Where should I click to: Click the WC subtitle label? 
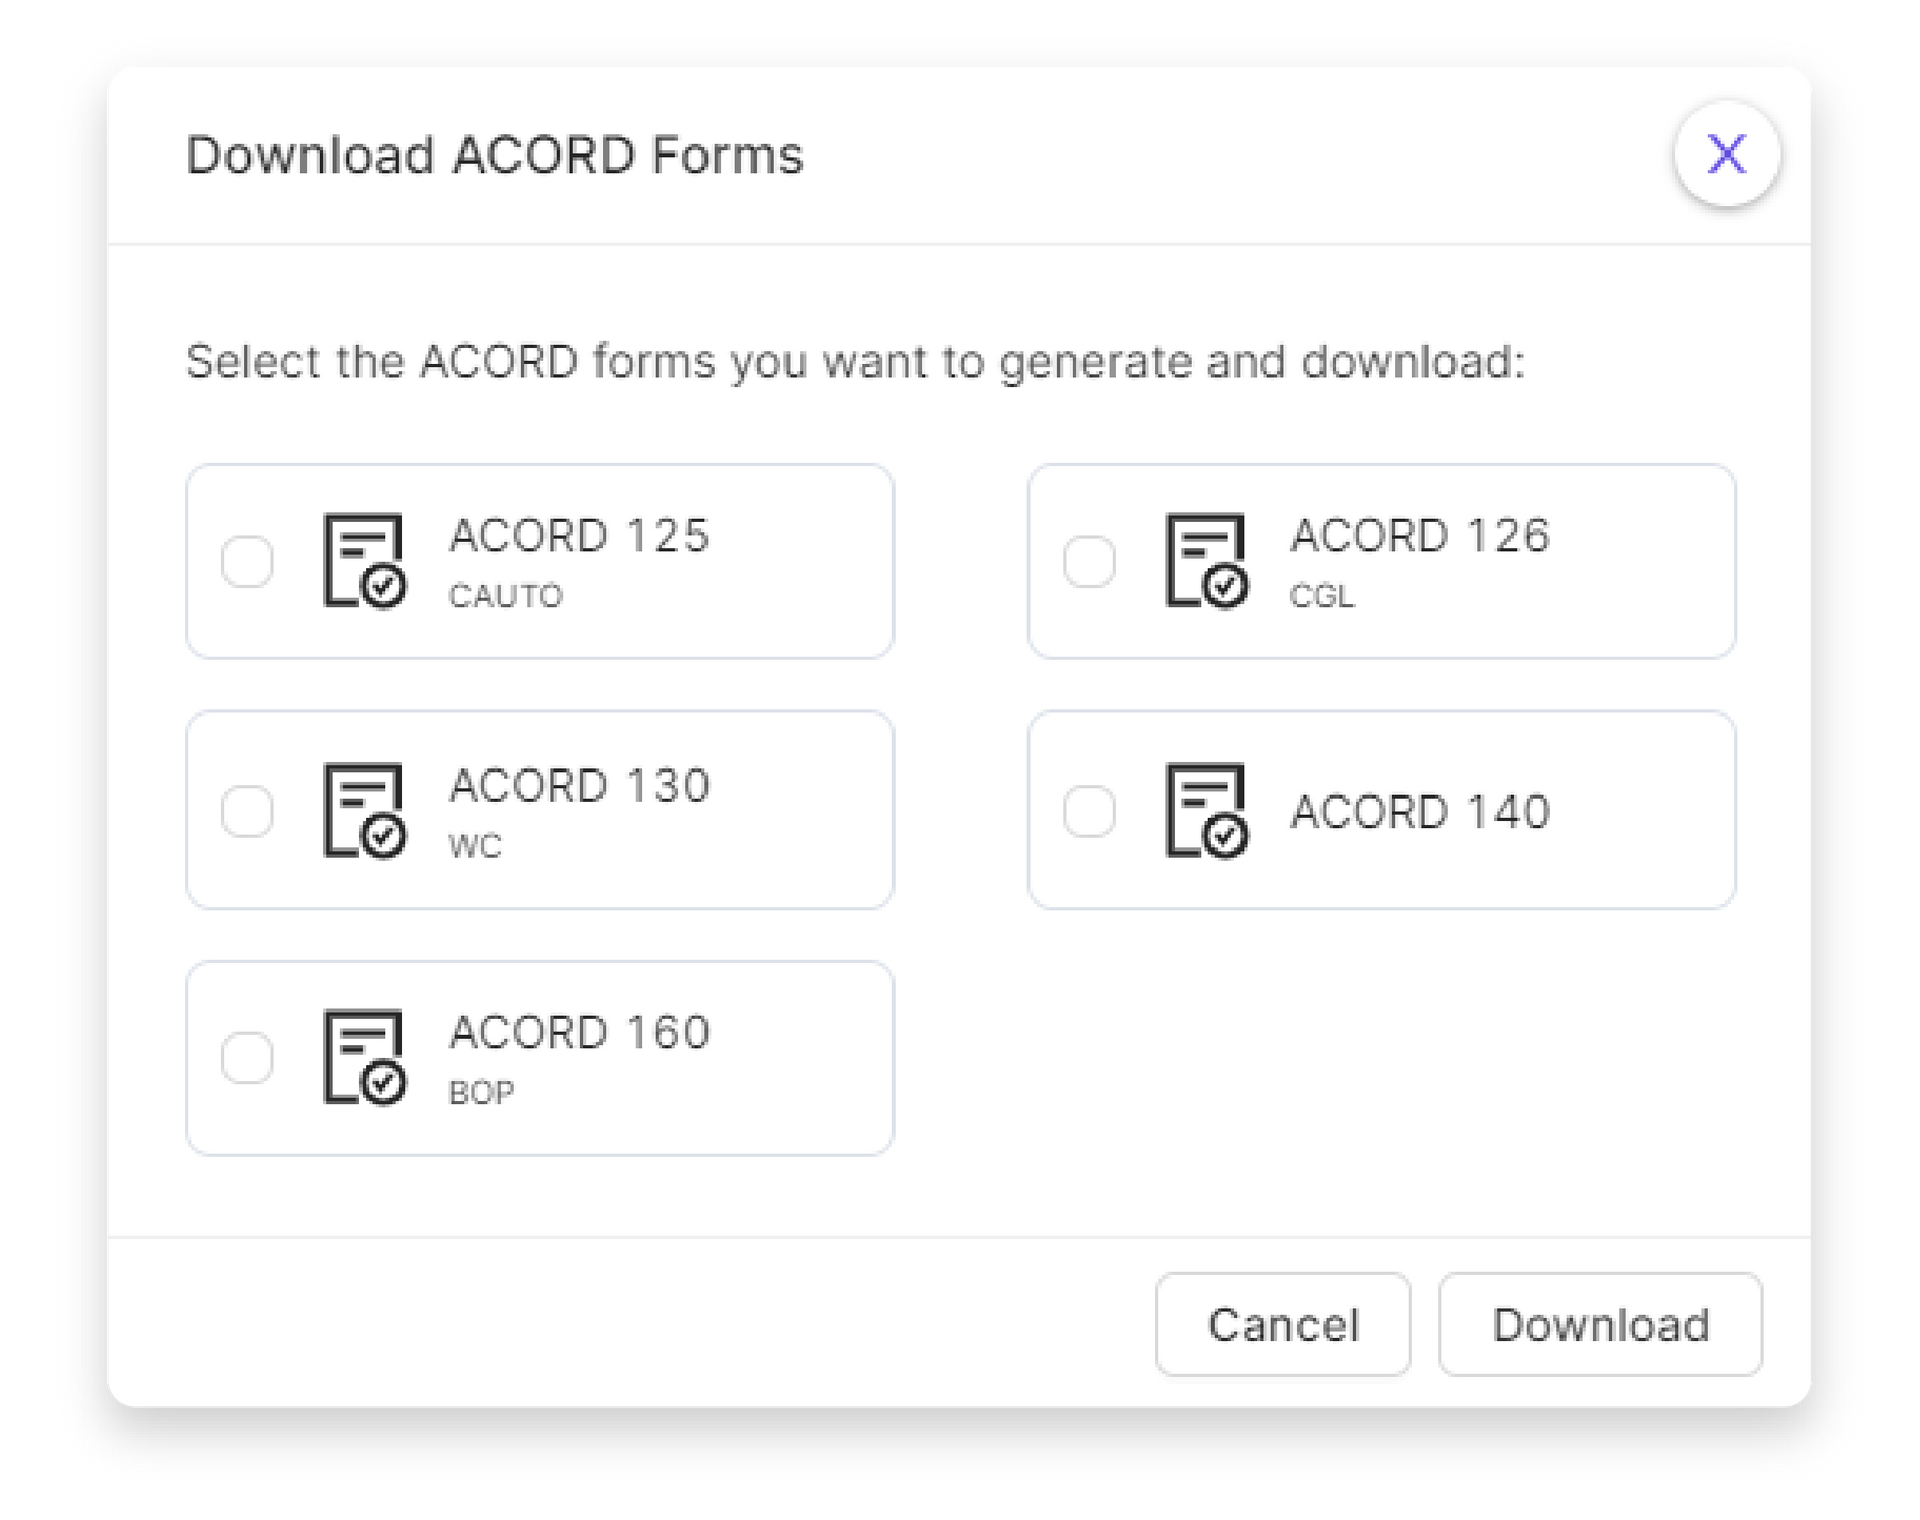click(475, 846)
